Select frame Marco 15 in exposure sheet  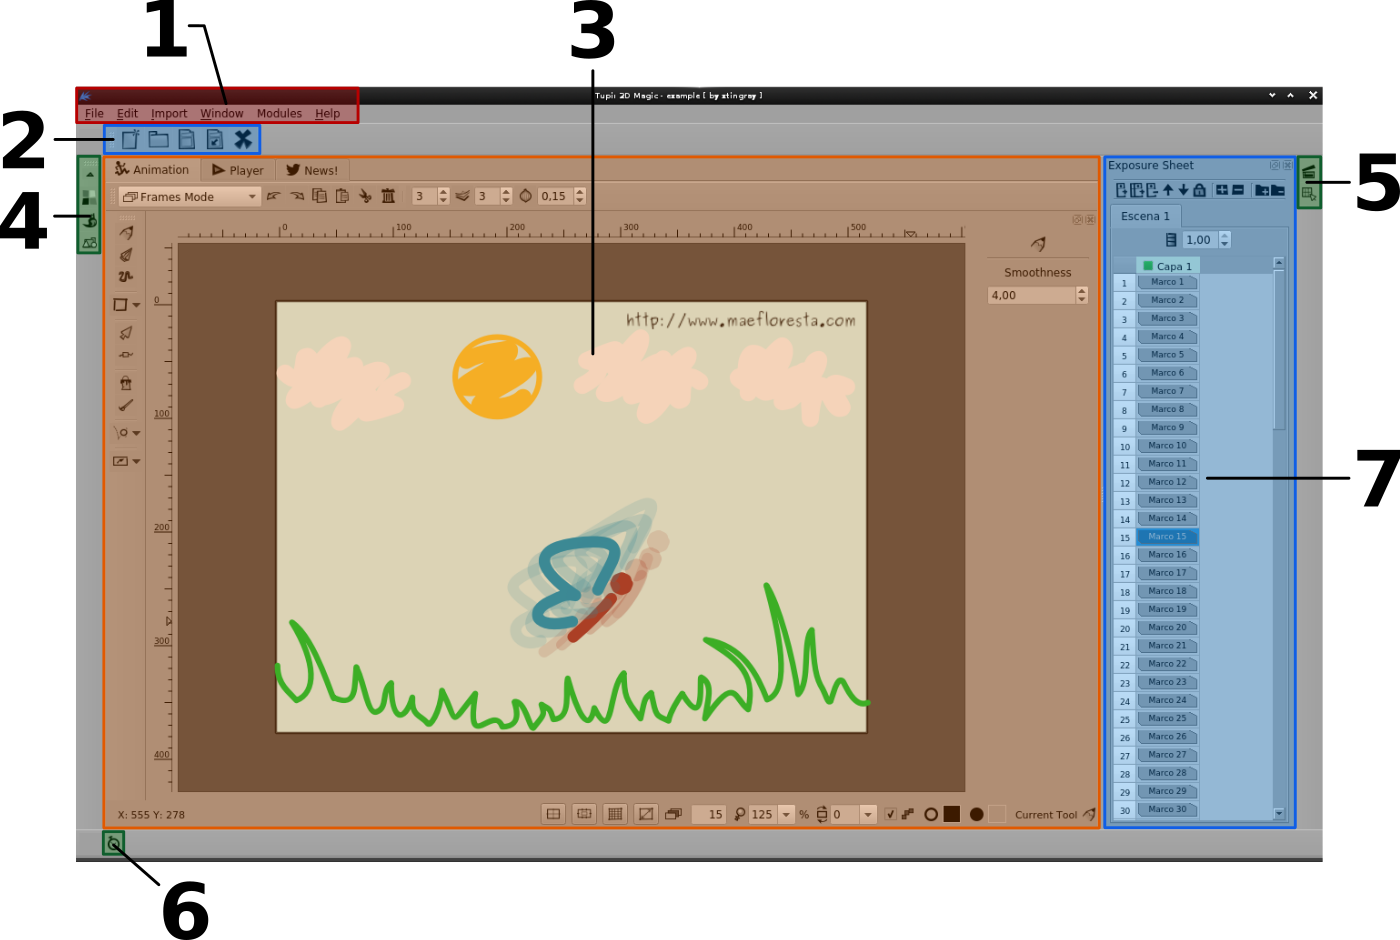(x=1167, y=537)
